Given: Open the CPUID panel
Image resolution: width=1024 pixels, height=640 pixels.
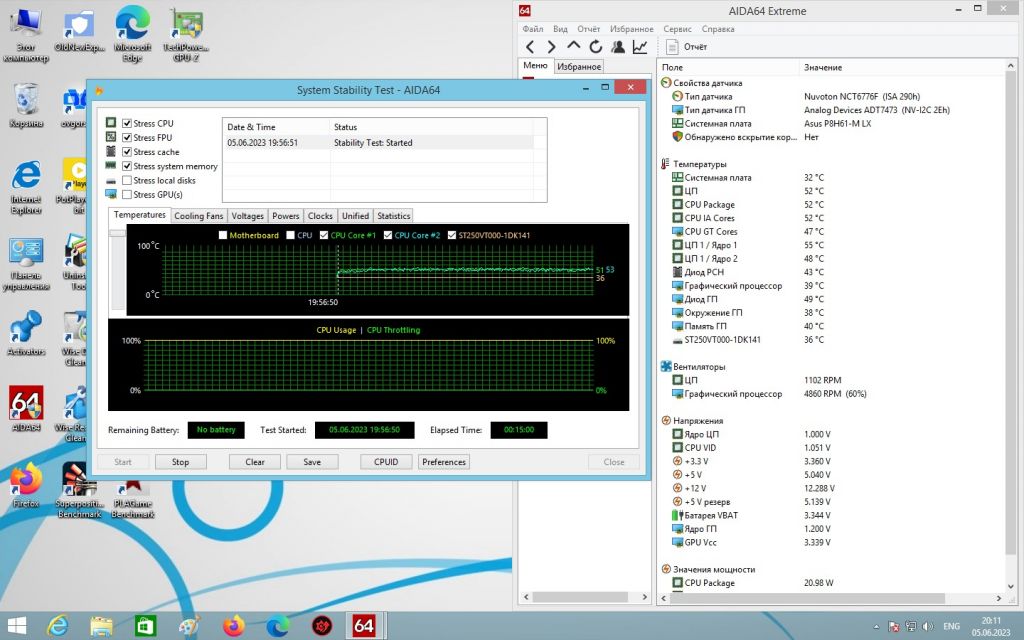Looking at the screenshot, I should 386,462.
